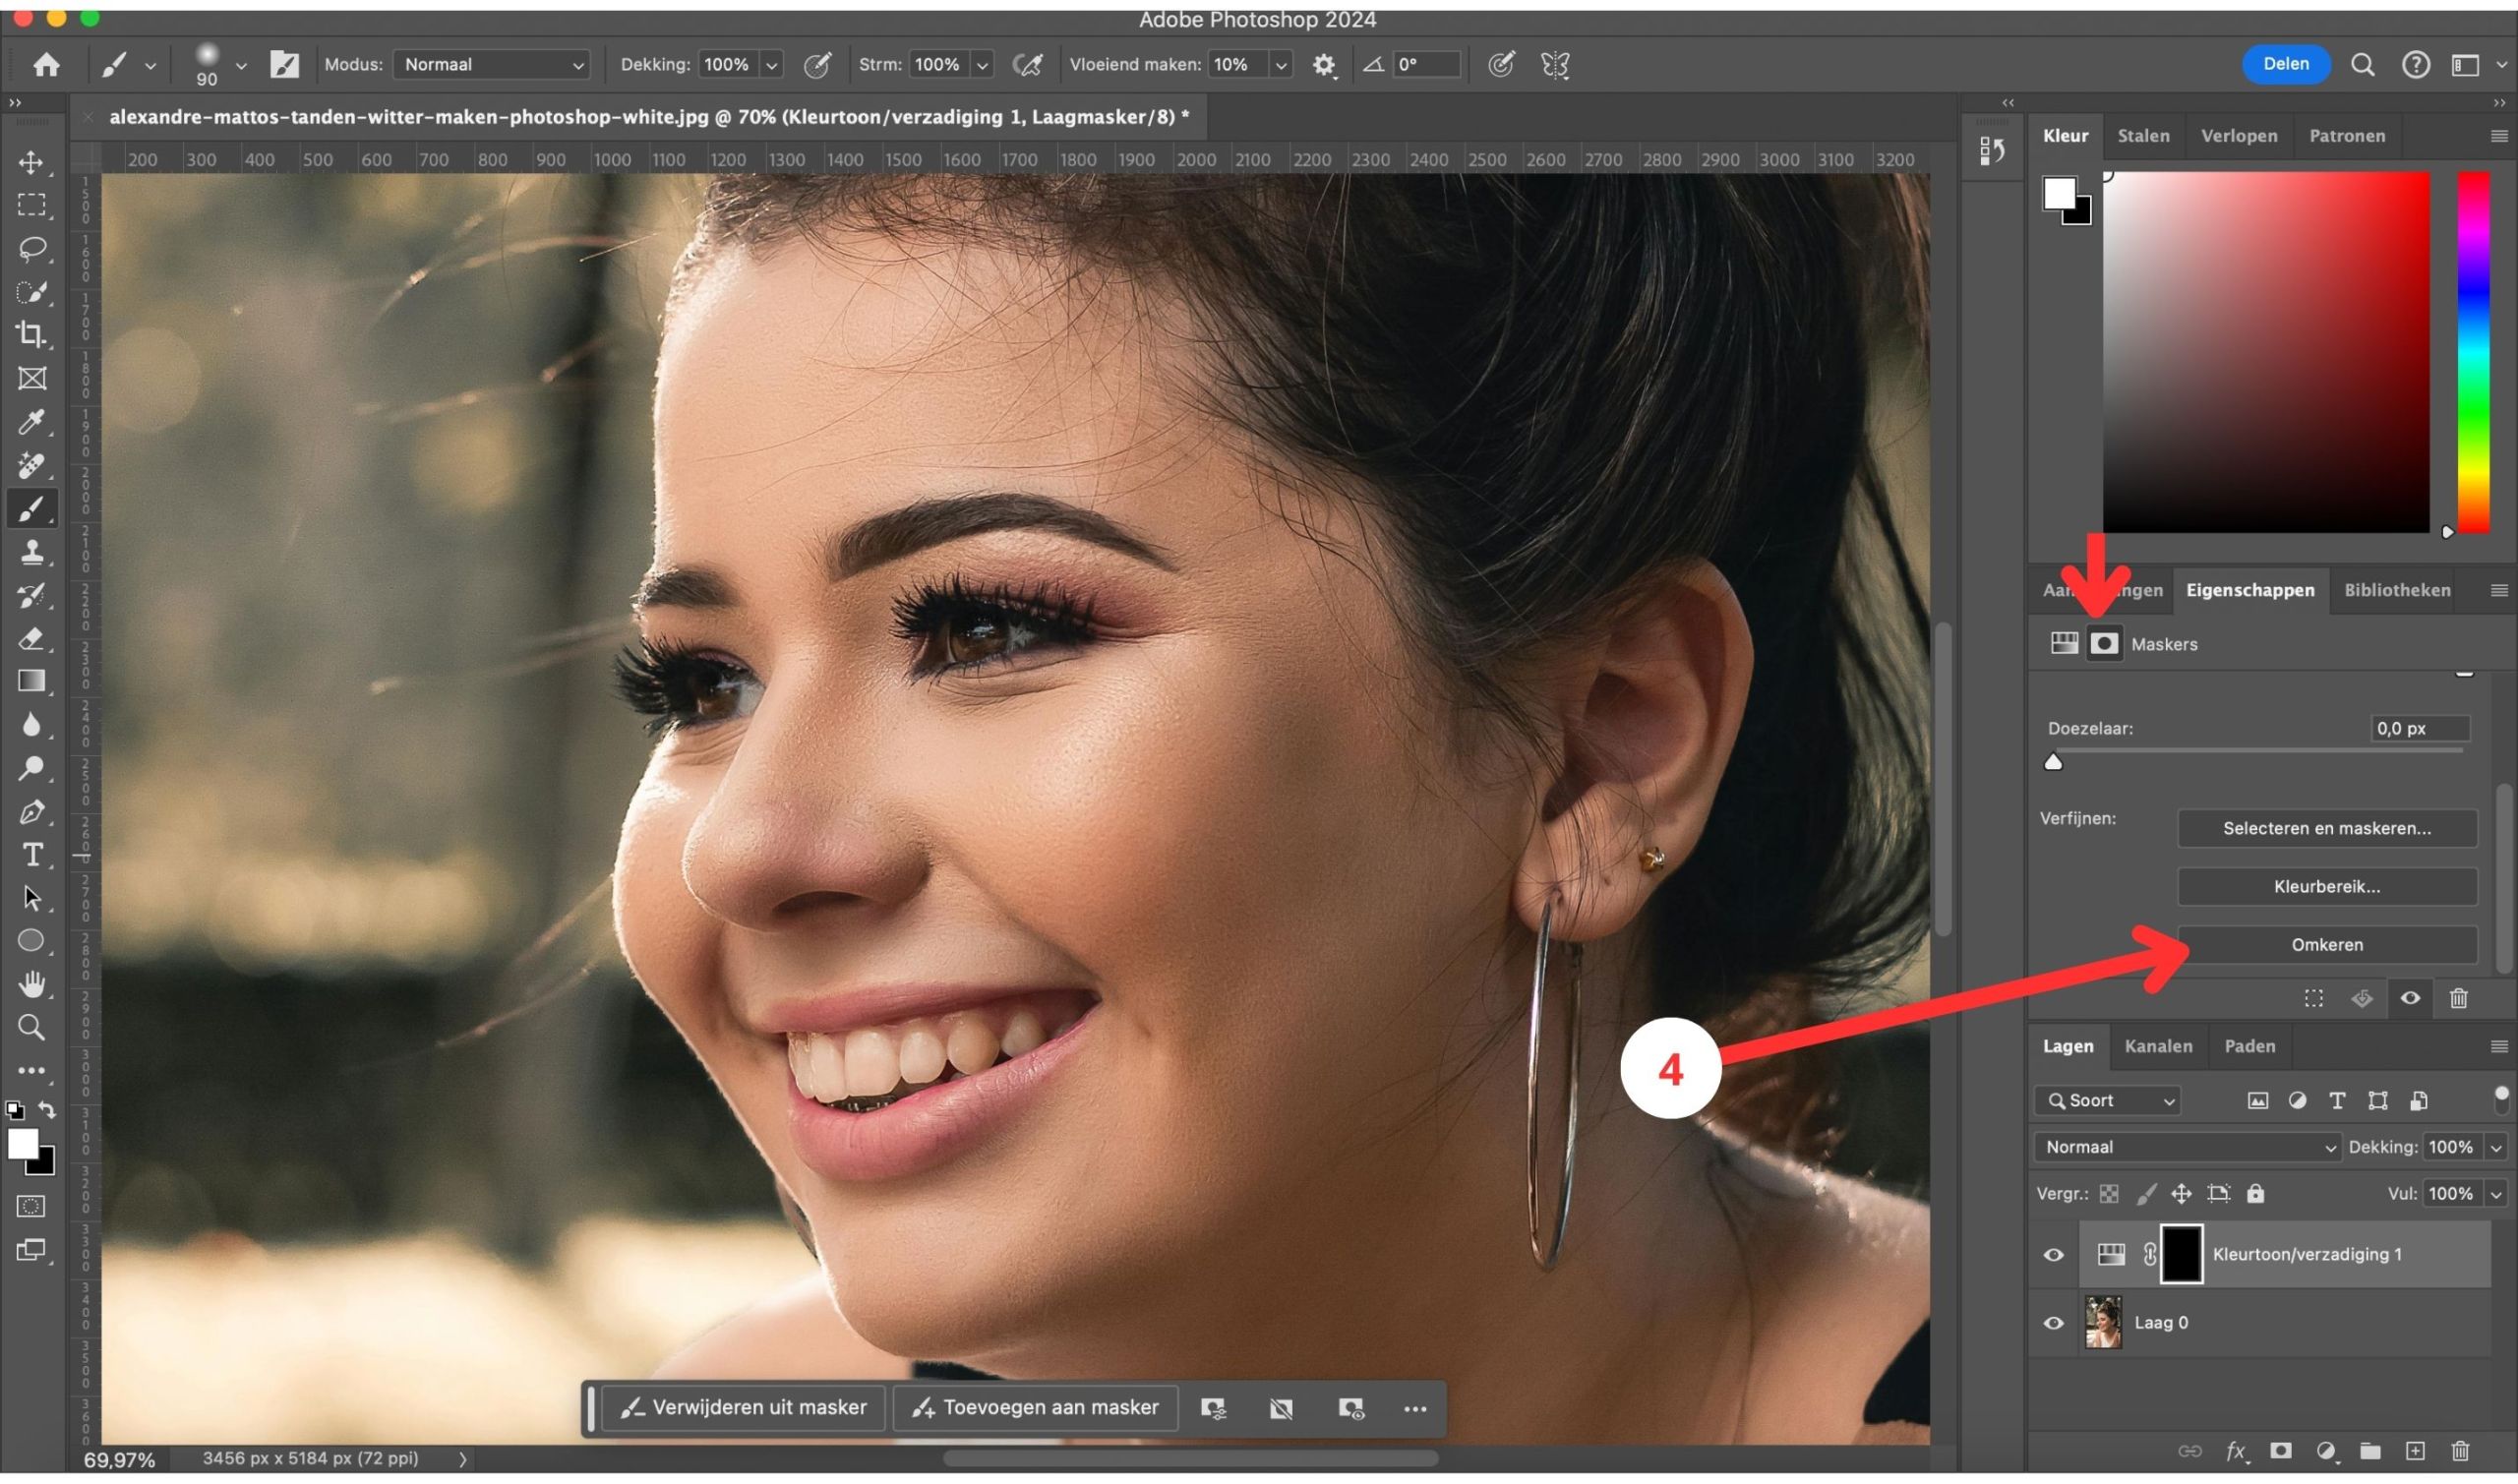Screen dimensions: 2518x1484
Task: Toggle mask visibility eye in Eigenschappen panel
Action: coord(2410,998)
